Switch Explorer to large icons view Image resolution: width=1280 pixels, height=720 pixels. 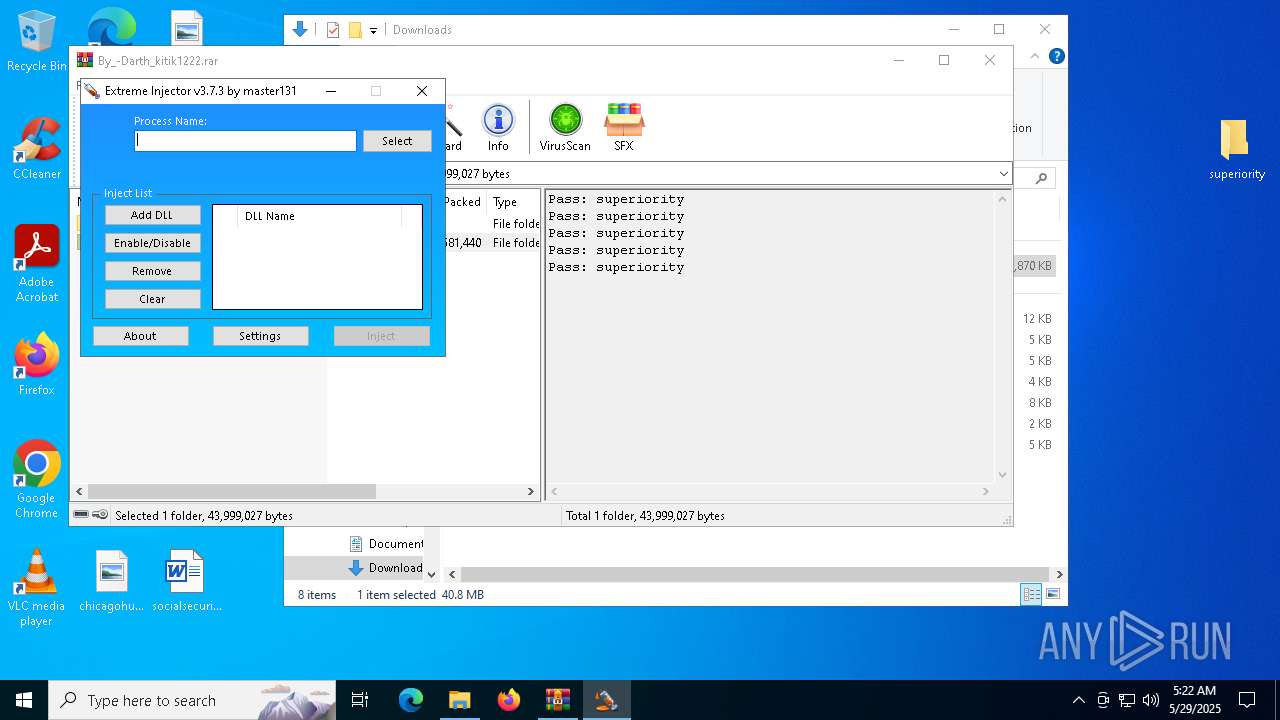point(1053,594)
